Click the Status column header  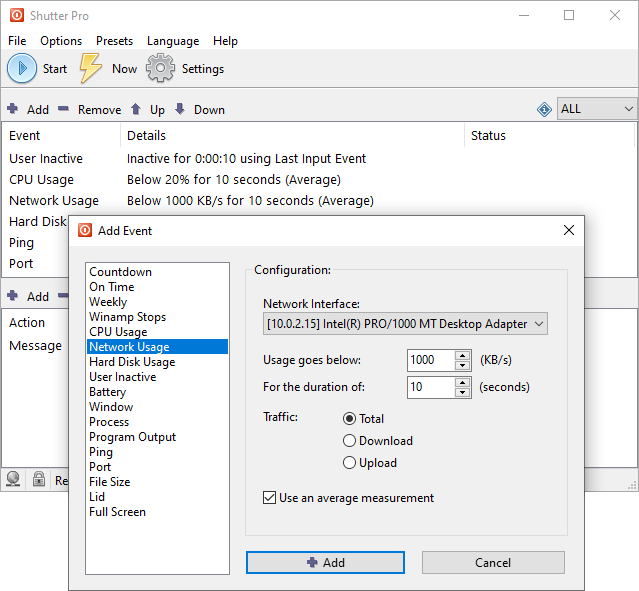coord(549,135)
